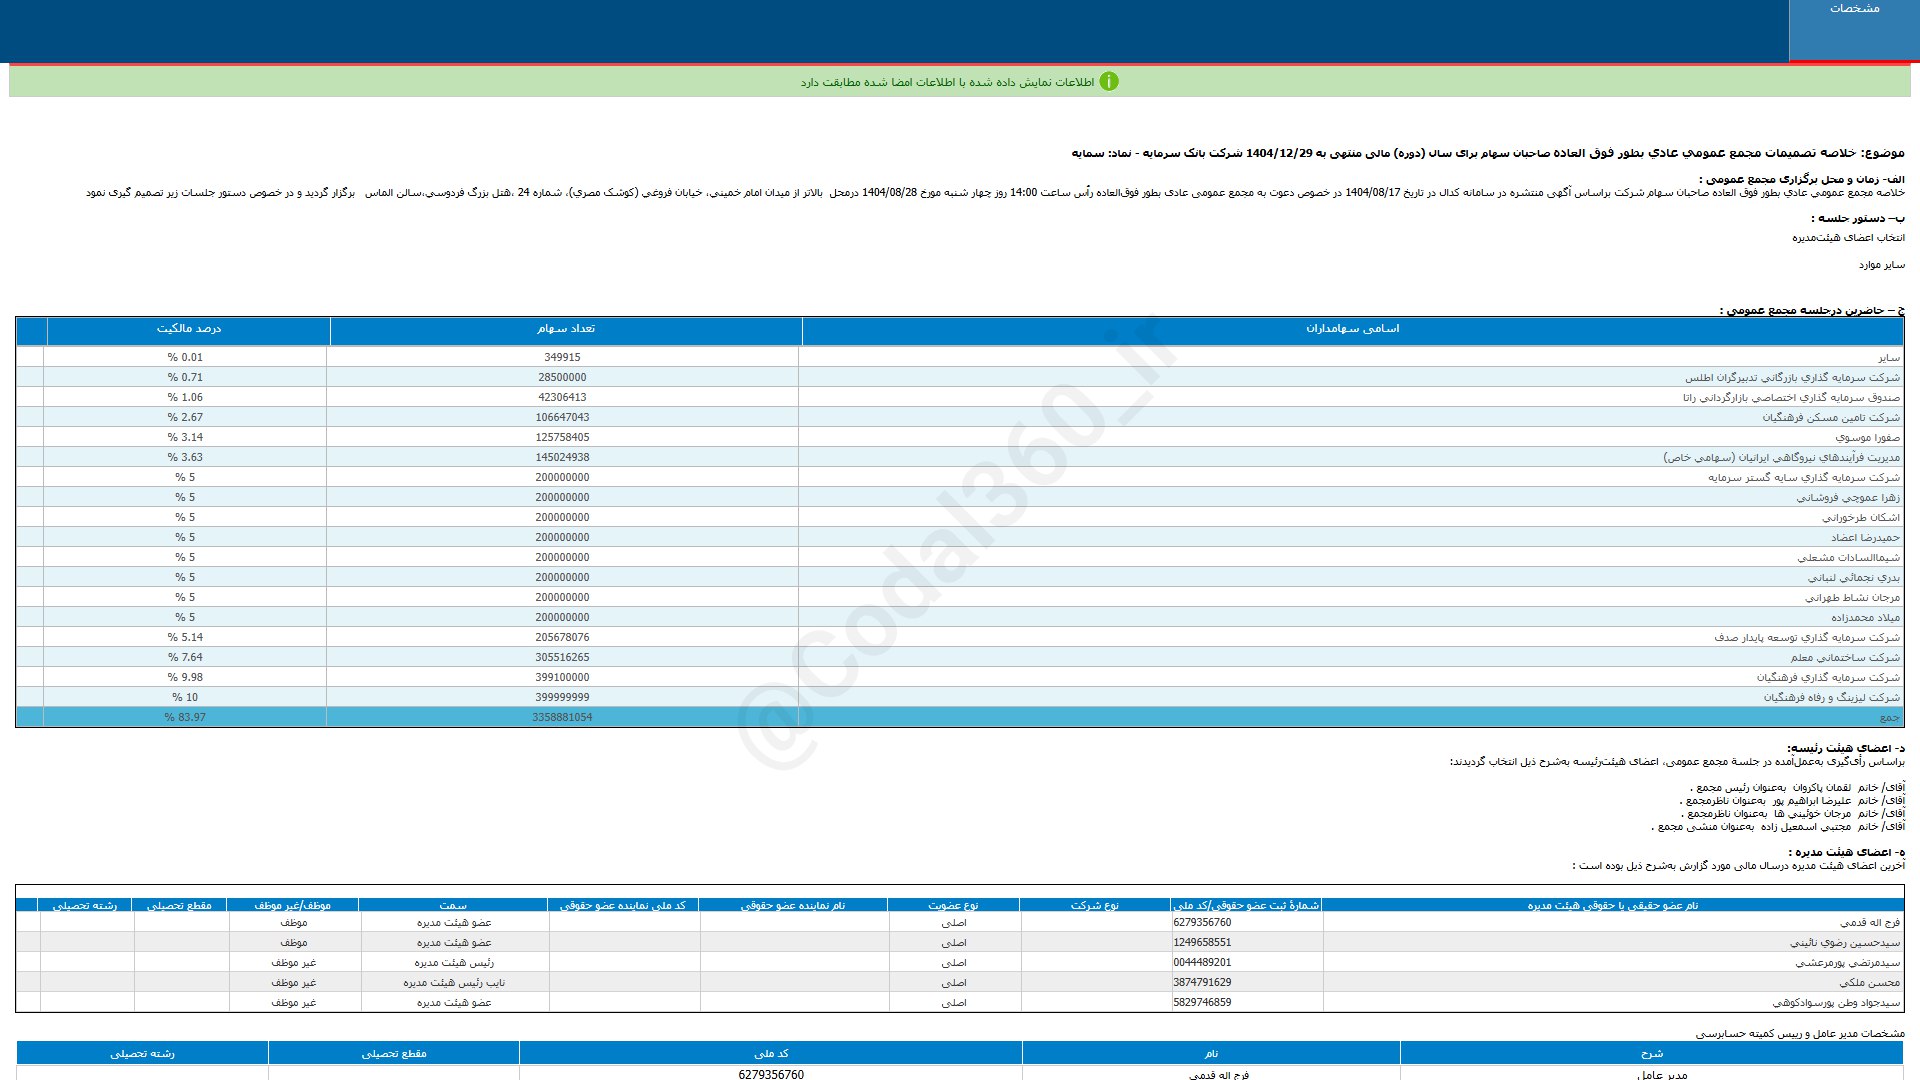Click رئیس هیئت مدیره position cell
Viewport: 1920px width, 1080px height.
pos(454,963)
